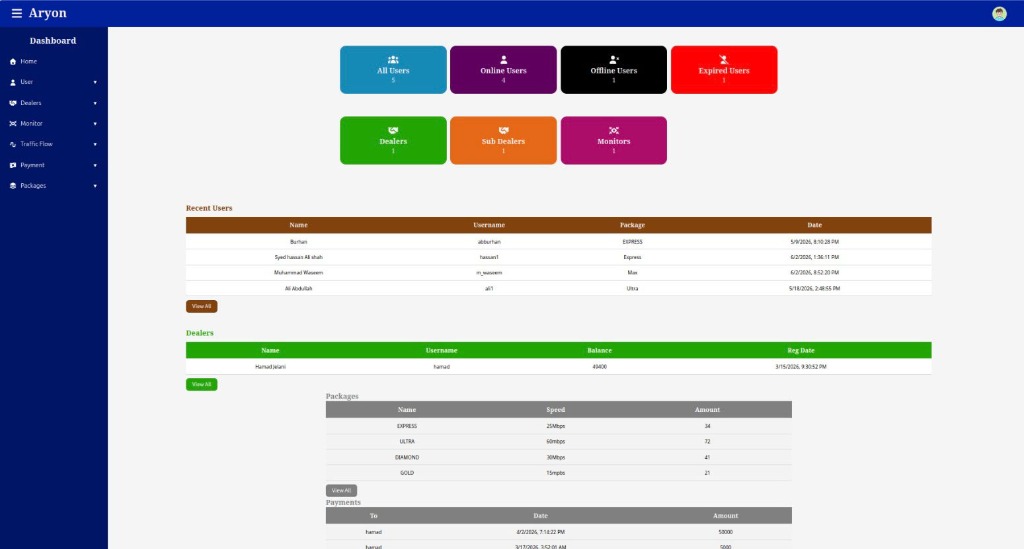Expand the Traffic Flow submenu arrow

[x=95, y=144]
